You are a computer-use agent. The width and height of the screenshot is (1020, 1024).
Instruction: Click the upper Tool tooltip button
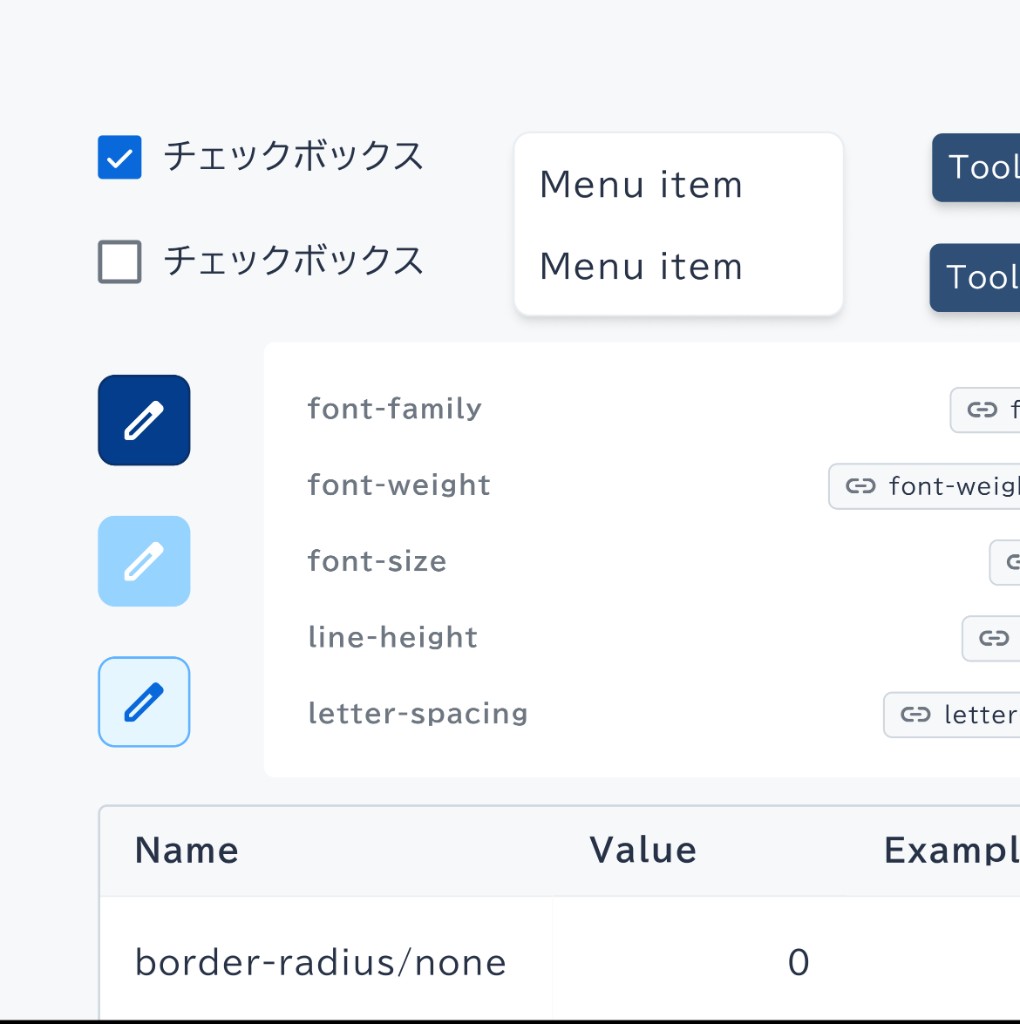pos(976,167)
